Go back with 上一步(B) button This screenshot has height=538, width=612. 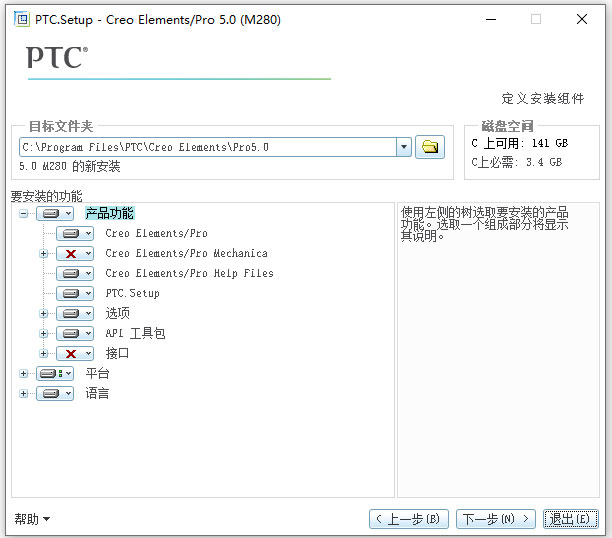coord(409,519)
